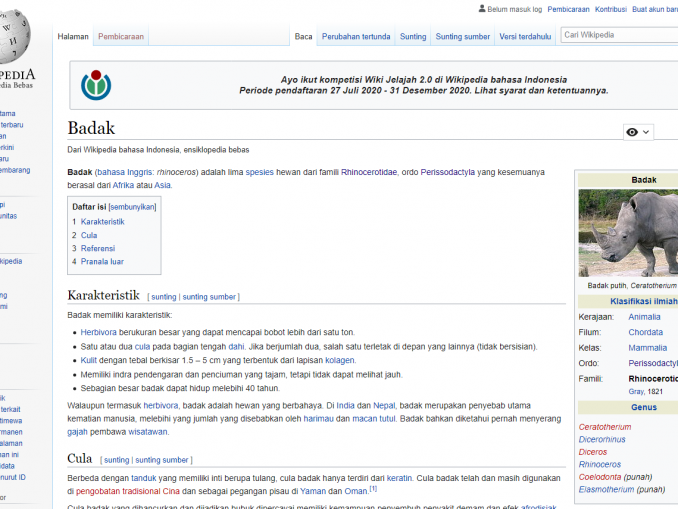Open the Klasifikasi ilmiah infobox link
The image size is (678, 509).
tap(644, 301)
